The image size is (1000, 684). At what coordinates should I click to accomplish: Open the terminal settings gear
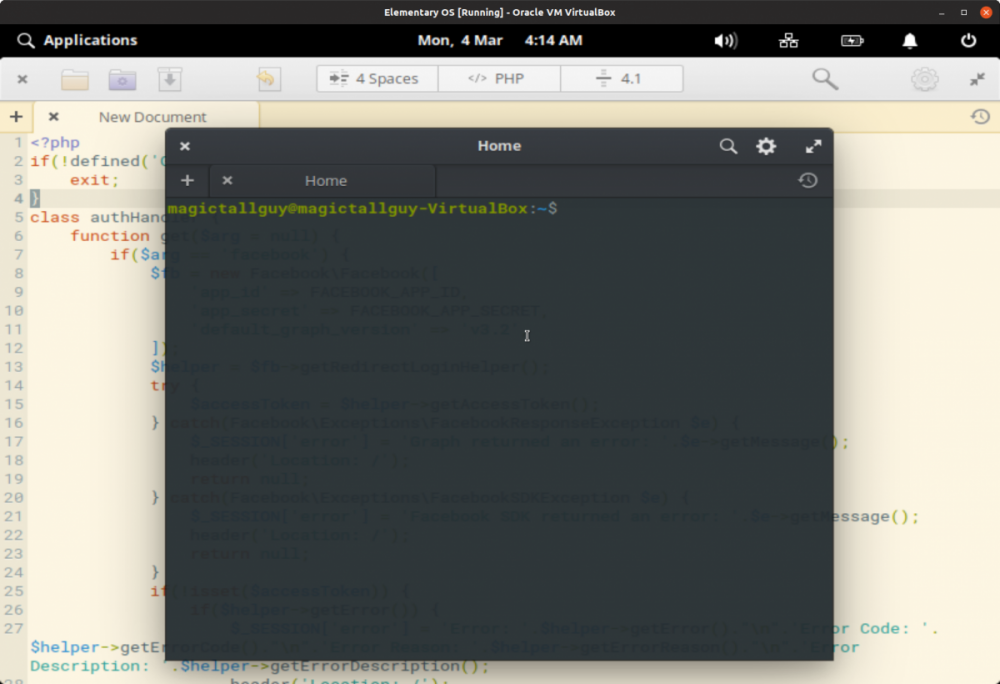click(766, 146)
